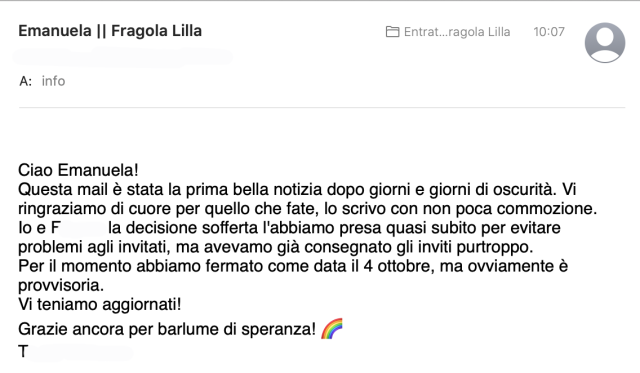Click the blurred signature starting with 'T'
640x373 pixels.
tap(76, 351)
